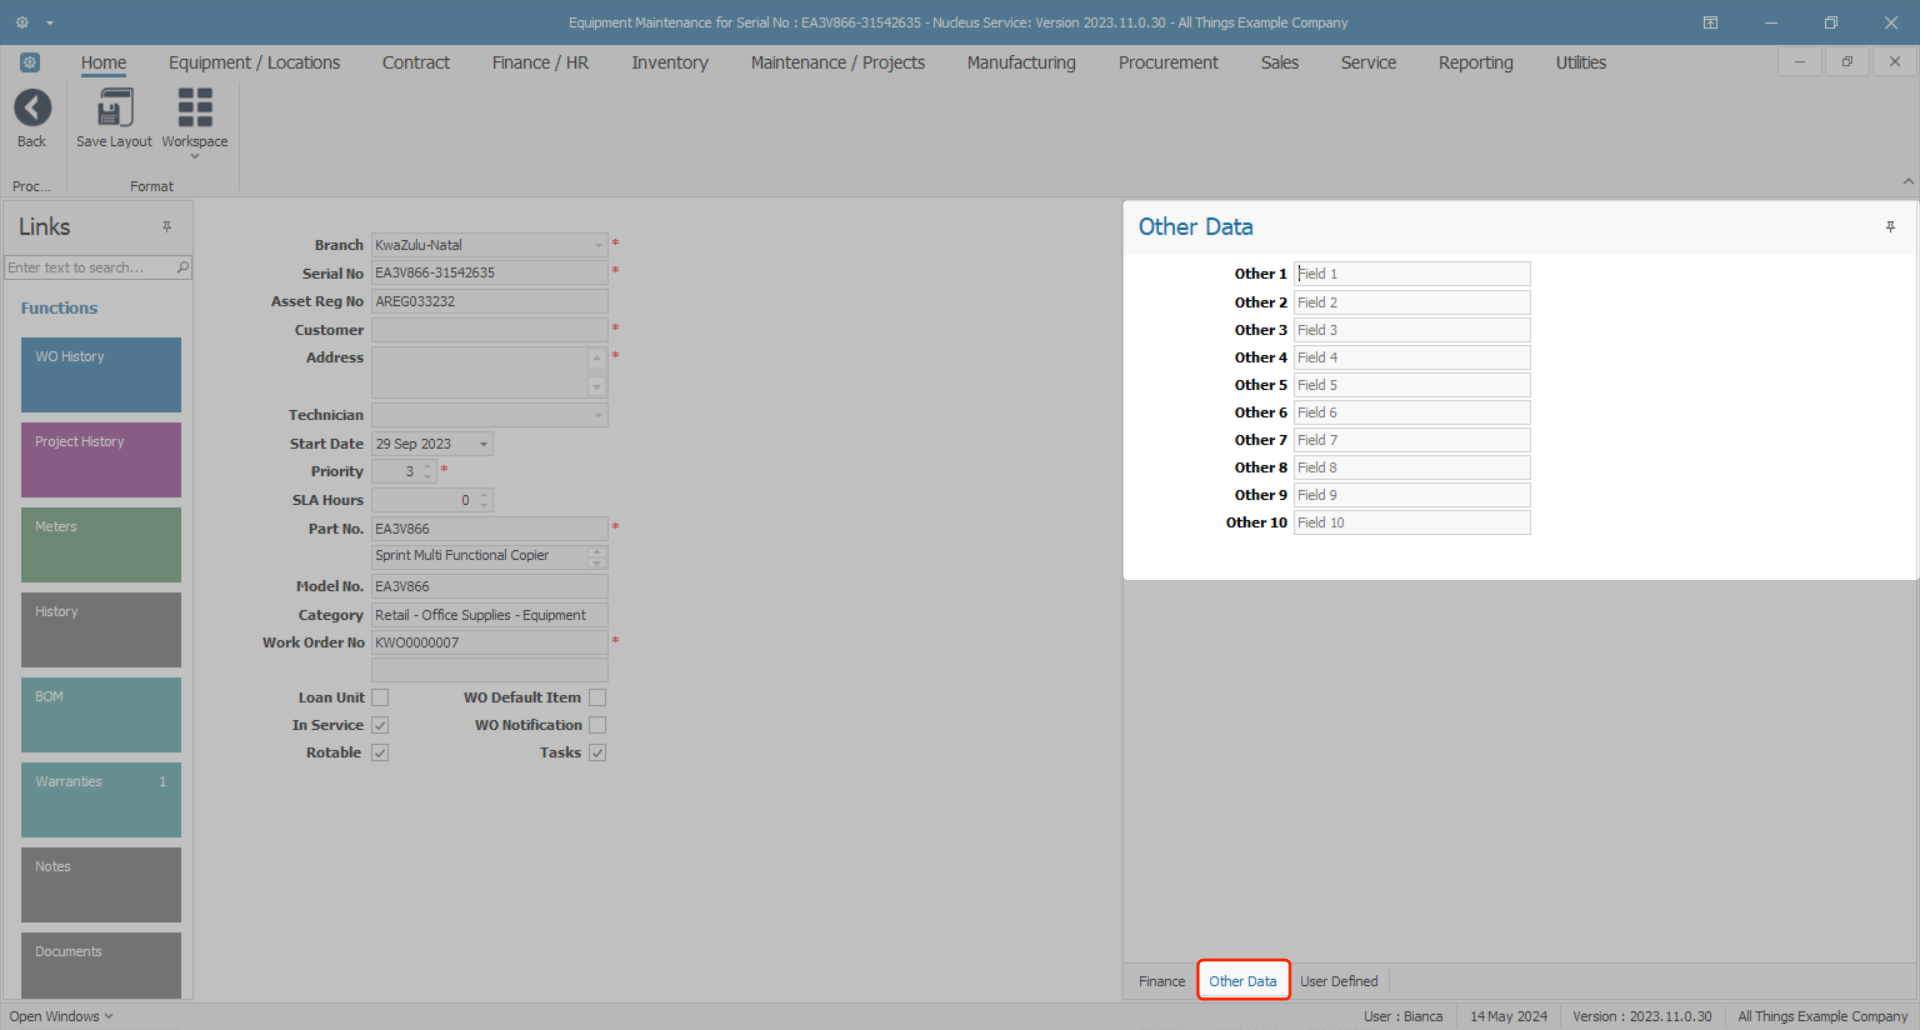1932x1030 pixels.
Task: Open the Contract menu
Action: (416, 63)
